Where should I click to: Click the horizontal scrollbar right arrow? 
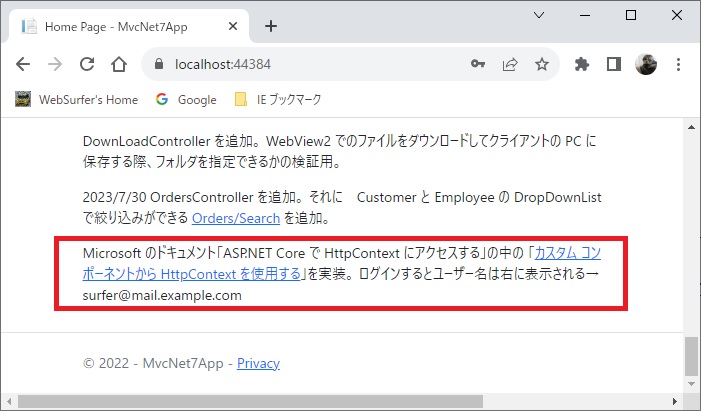coord(675,401)
